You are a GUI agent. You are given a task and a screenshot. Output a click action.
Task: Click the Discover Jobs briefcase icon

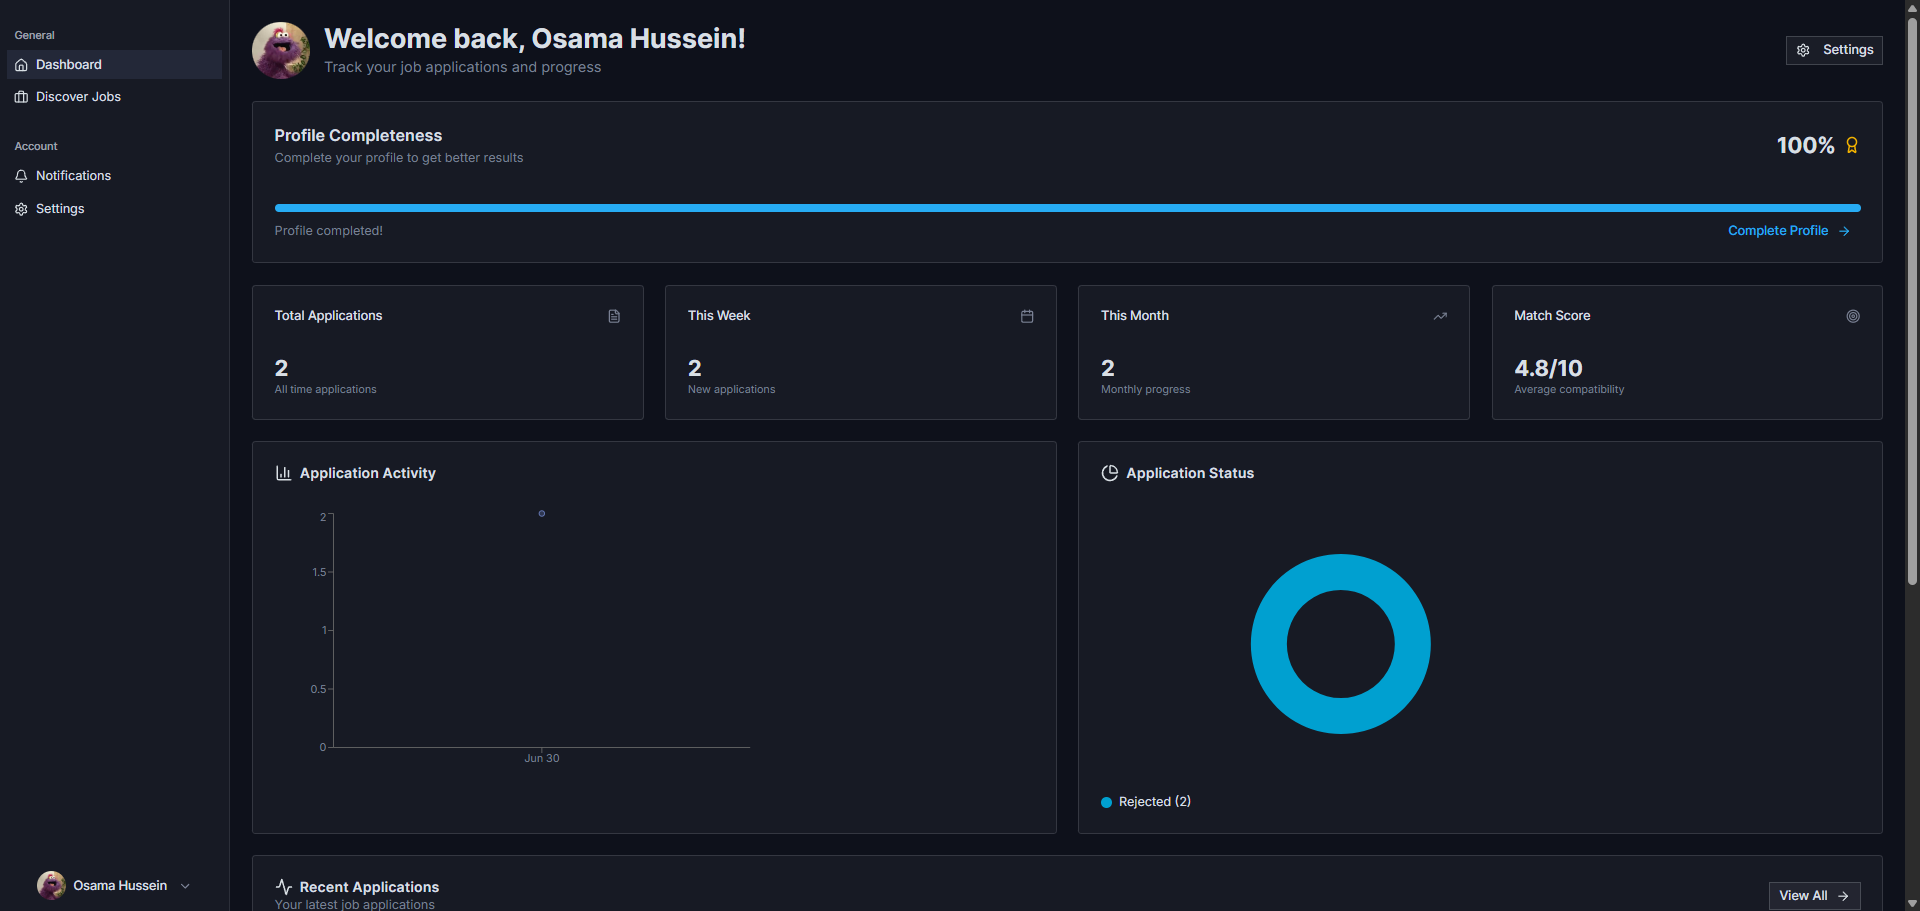tap(21, 97)
